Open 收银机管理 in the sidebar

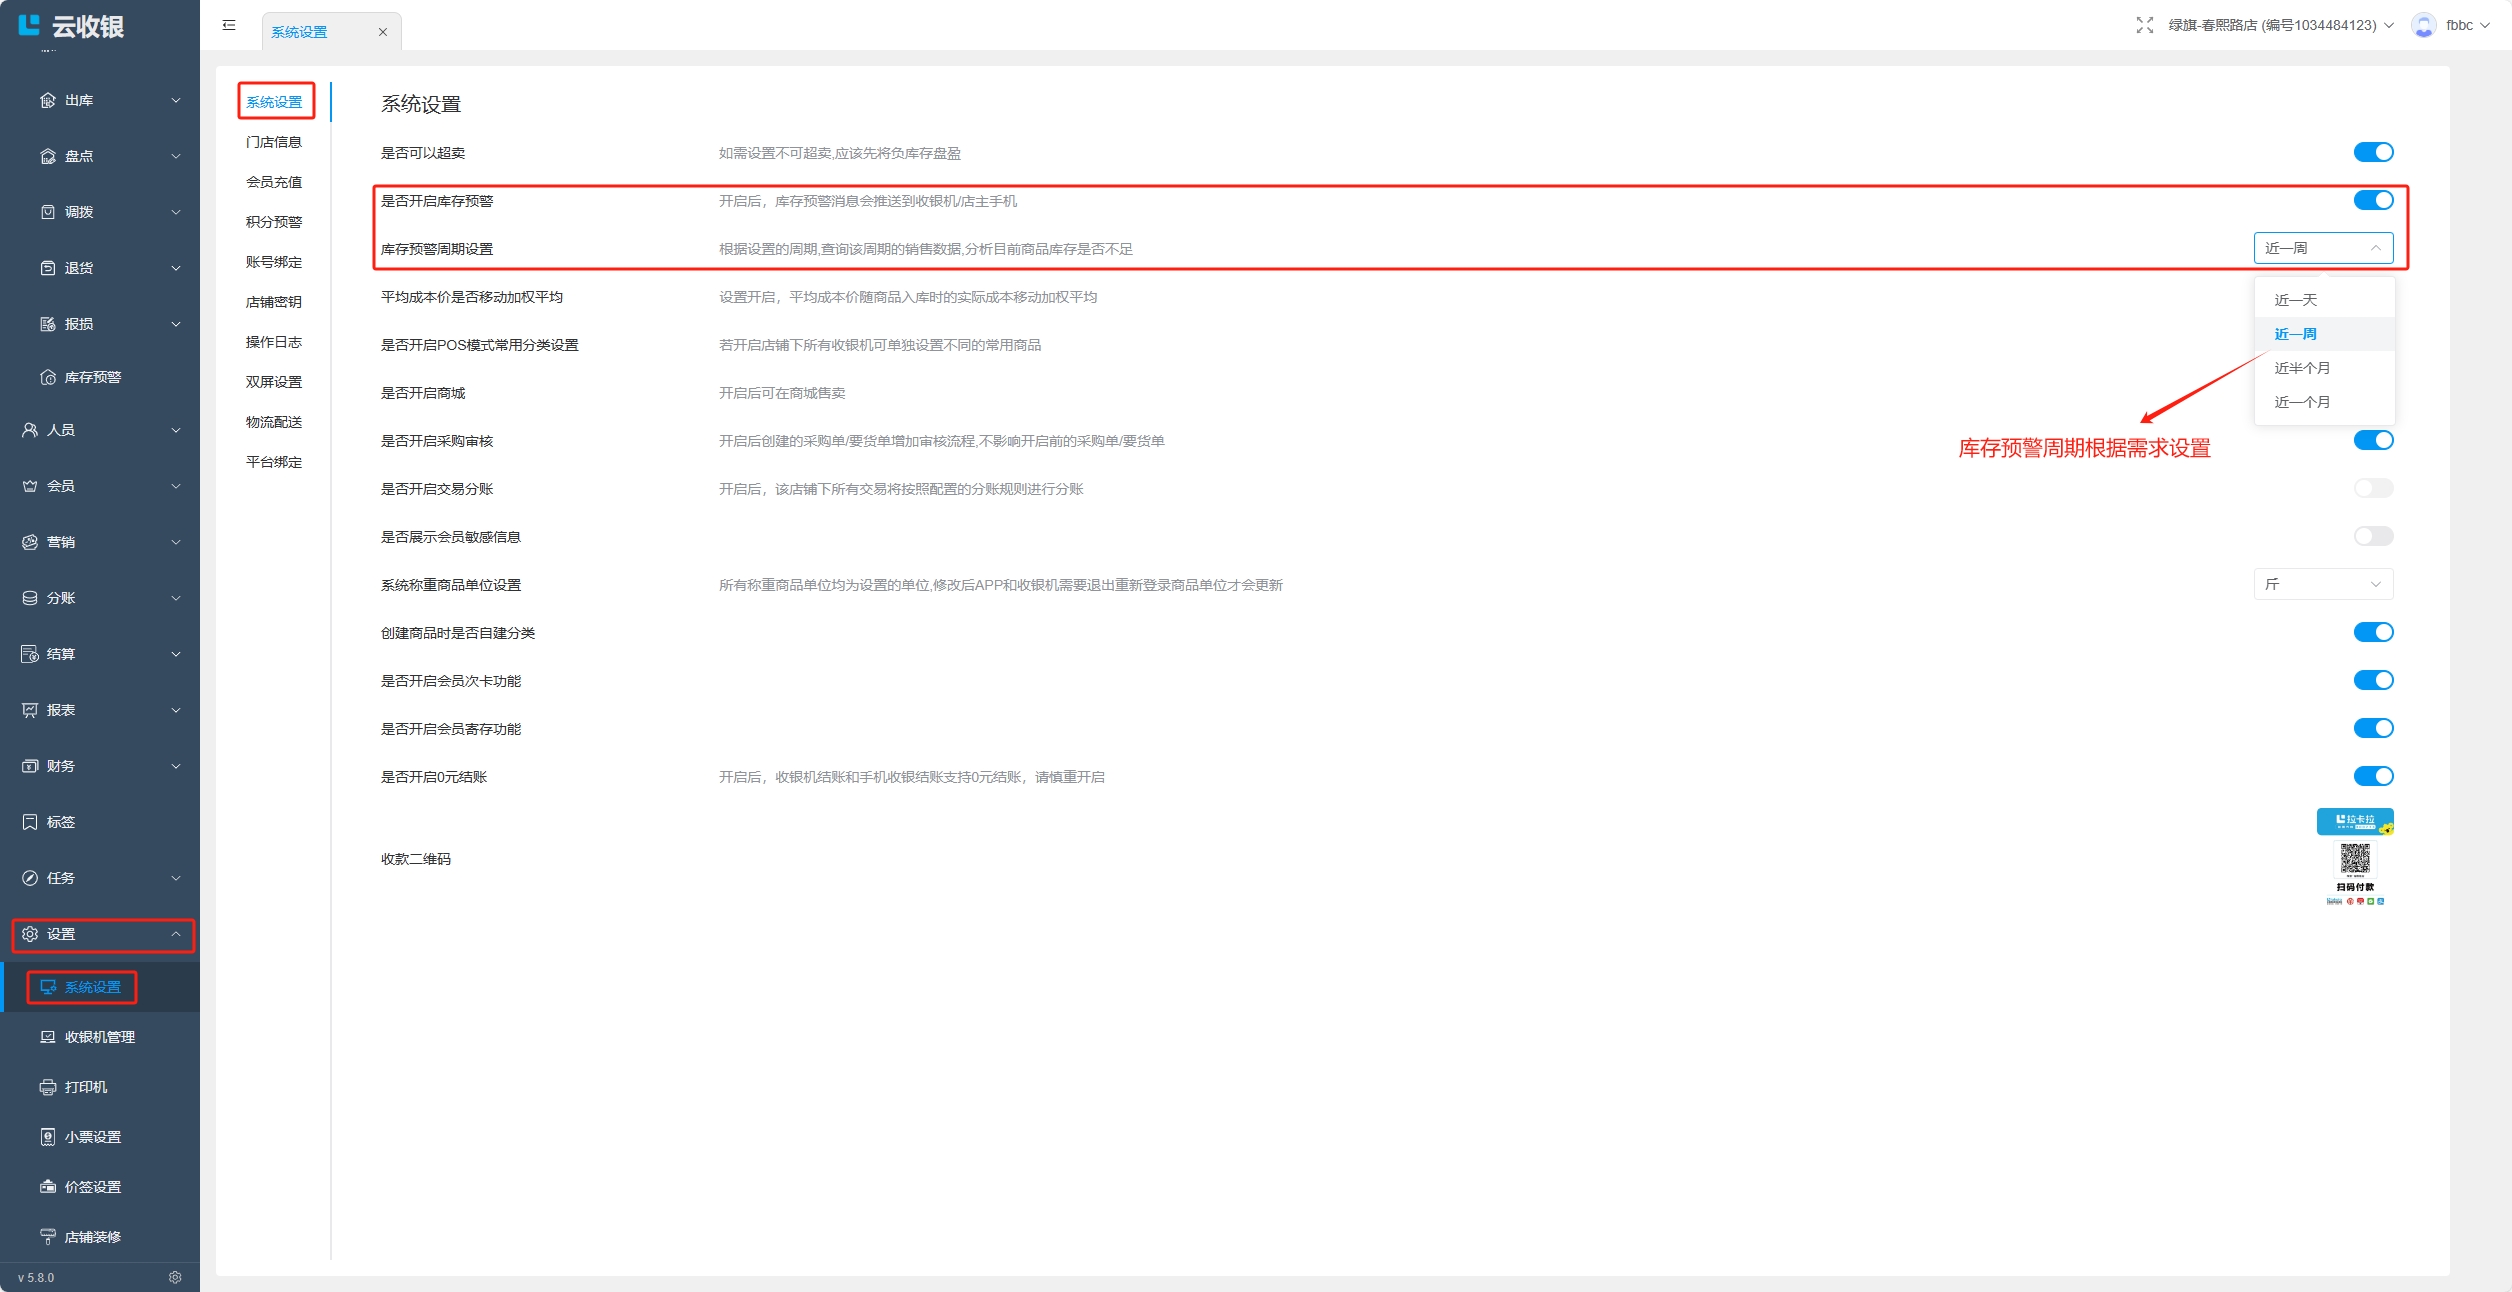[x=99, y=1037]
